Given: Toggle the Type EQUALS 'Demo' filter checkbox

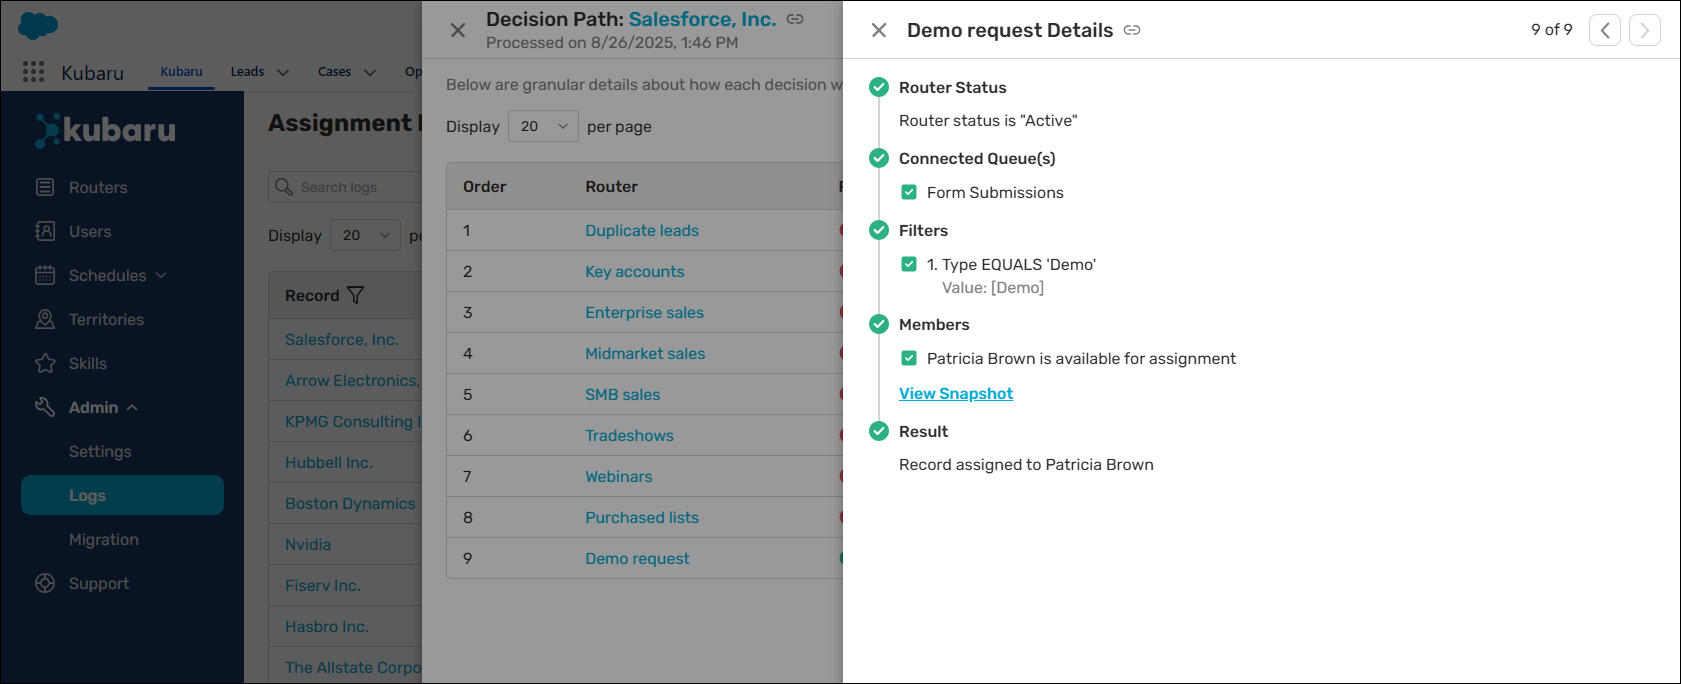Looking at the screenshot, I should click(x=909, y=264).
